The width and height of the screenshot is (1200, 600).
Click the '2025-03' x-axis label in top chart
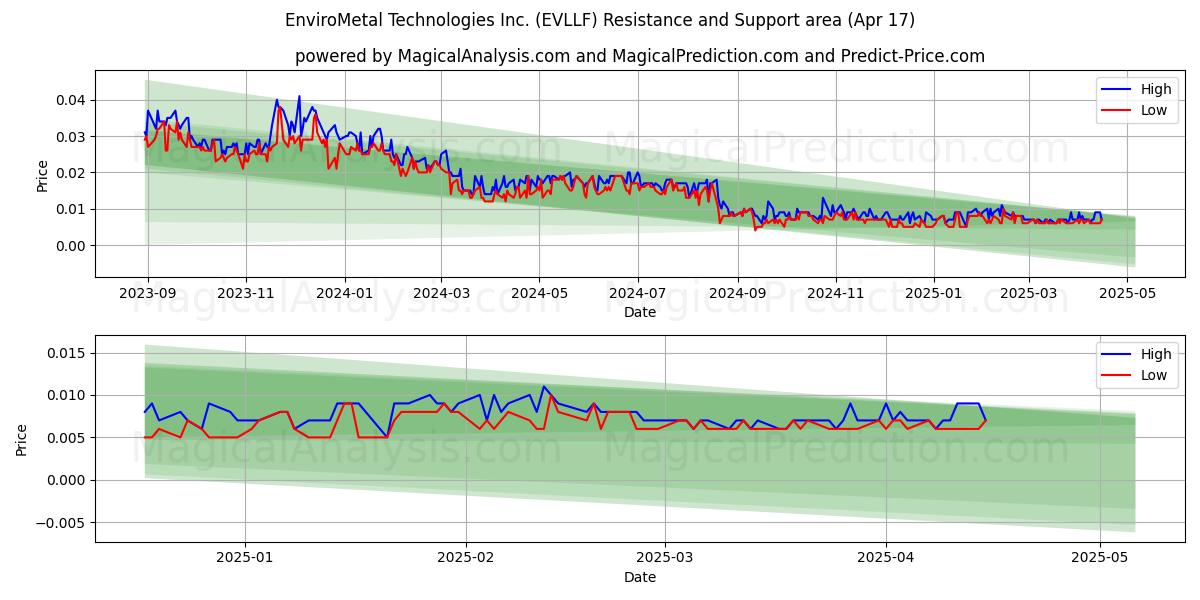1028,294
